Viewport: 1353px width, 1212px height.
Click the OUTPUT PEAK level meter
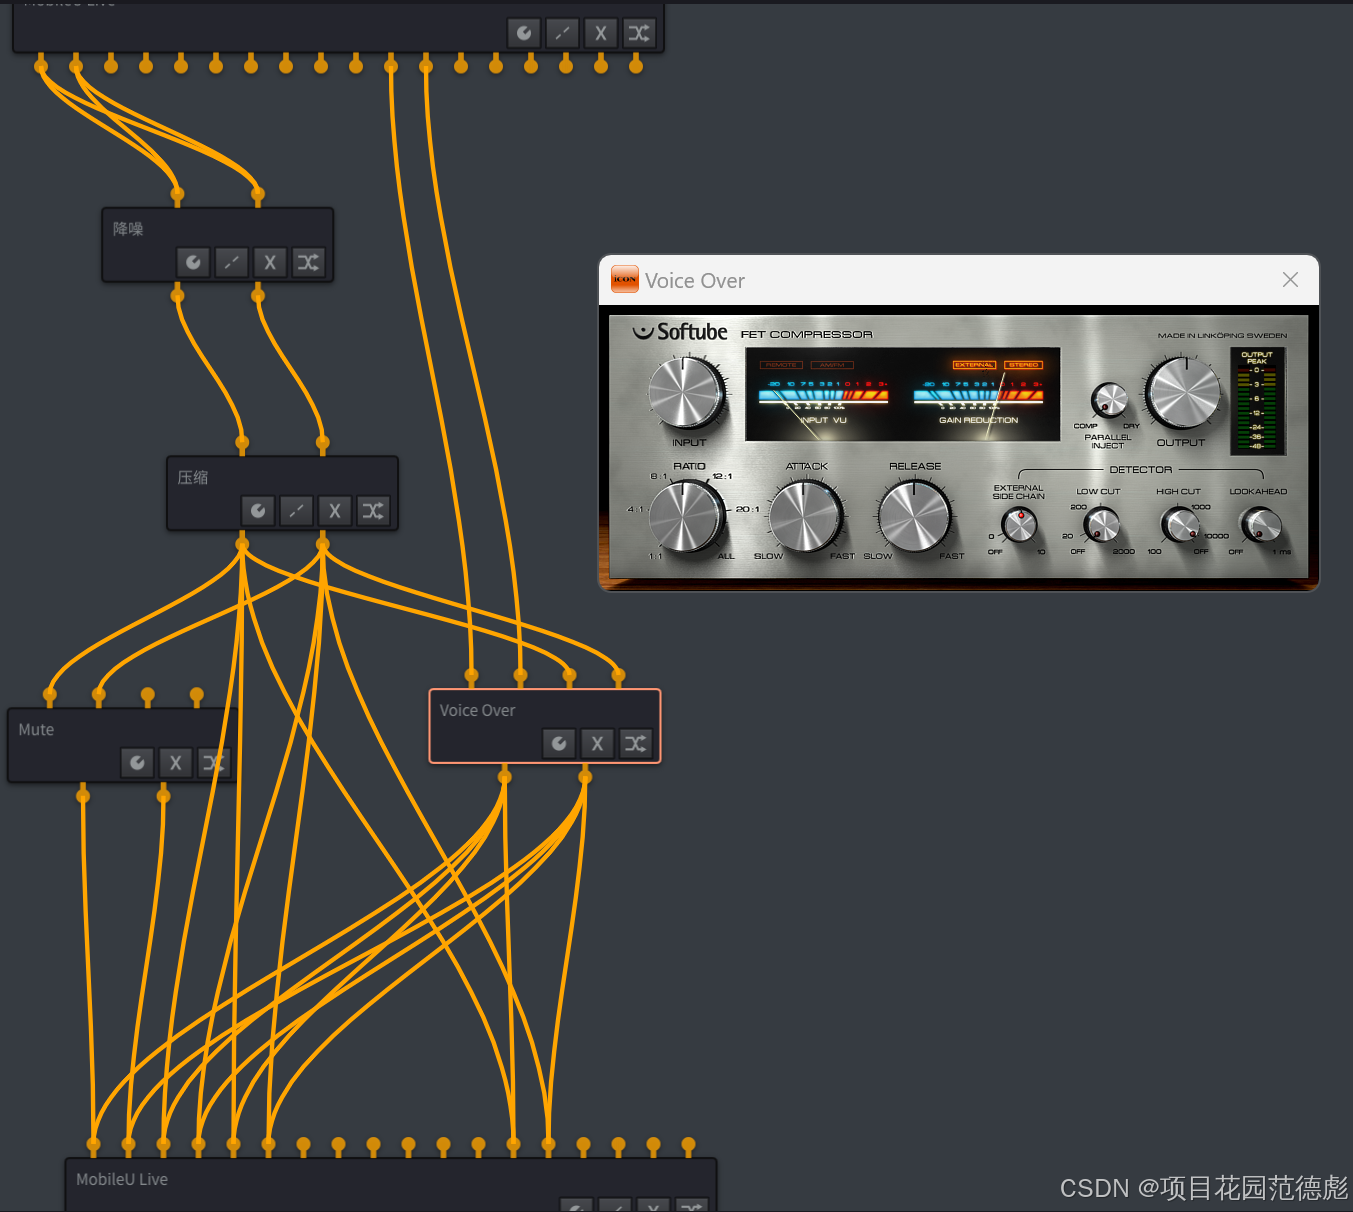click(1257, 401)
